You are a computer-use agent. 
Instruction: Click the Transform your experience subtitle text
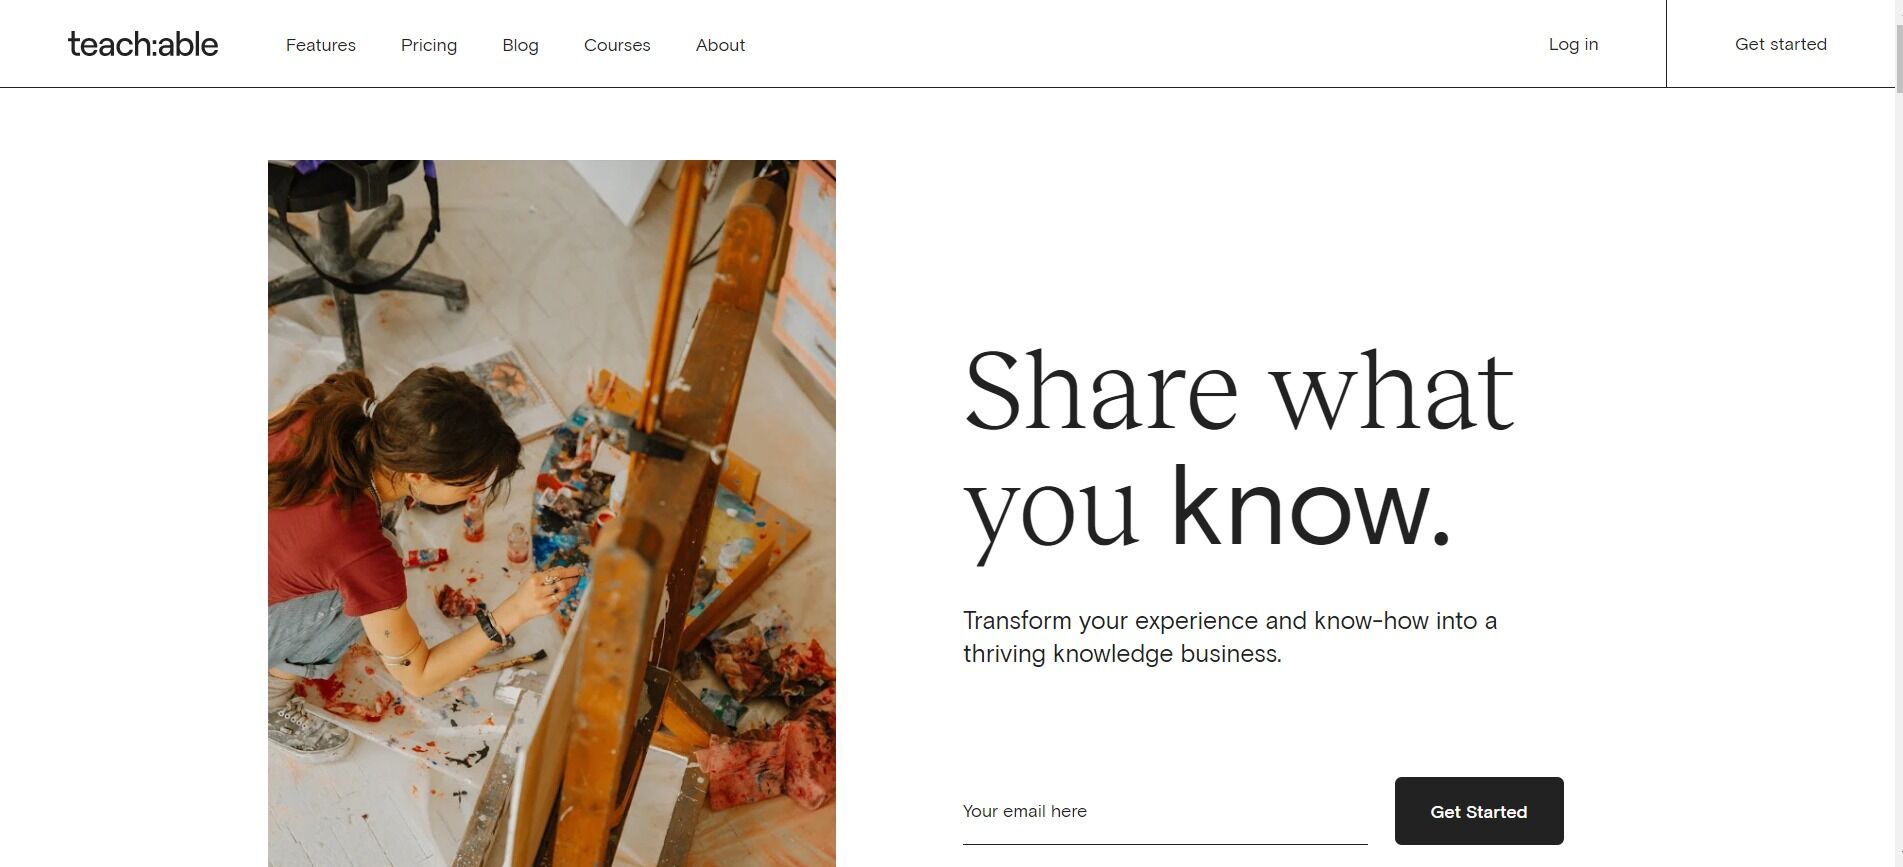point(1230,637)
